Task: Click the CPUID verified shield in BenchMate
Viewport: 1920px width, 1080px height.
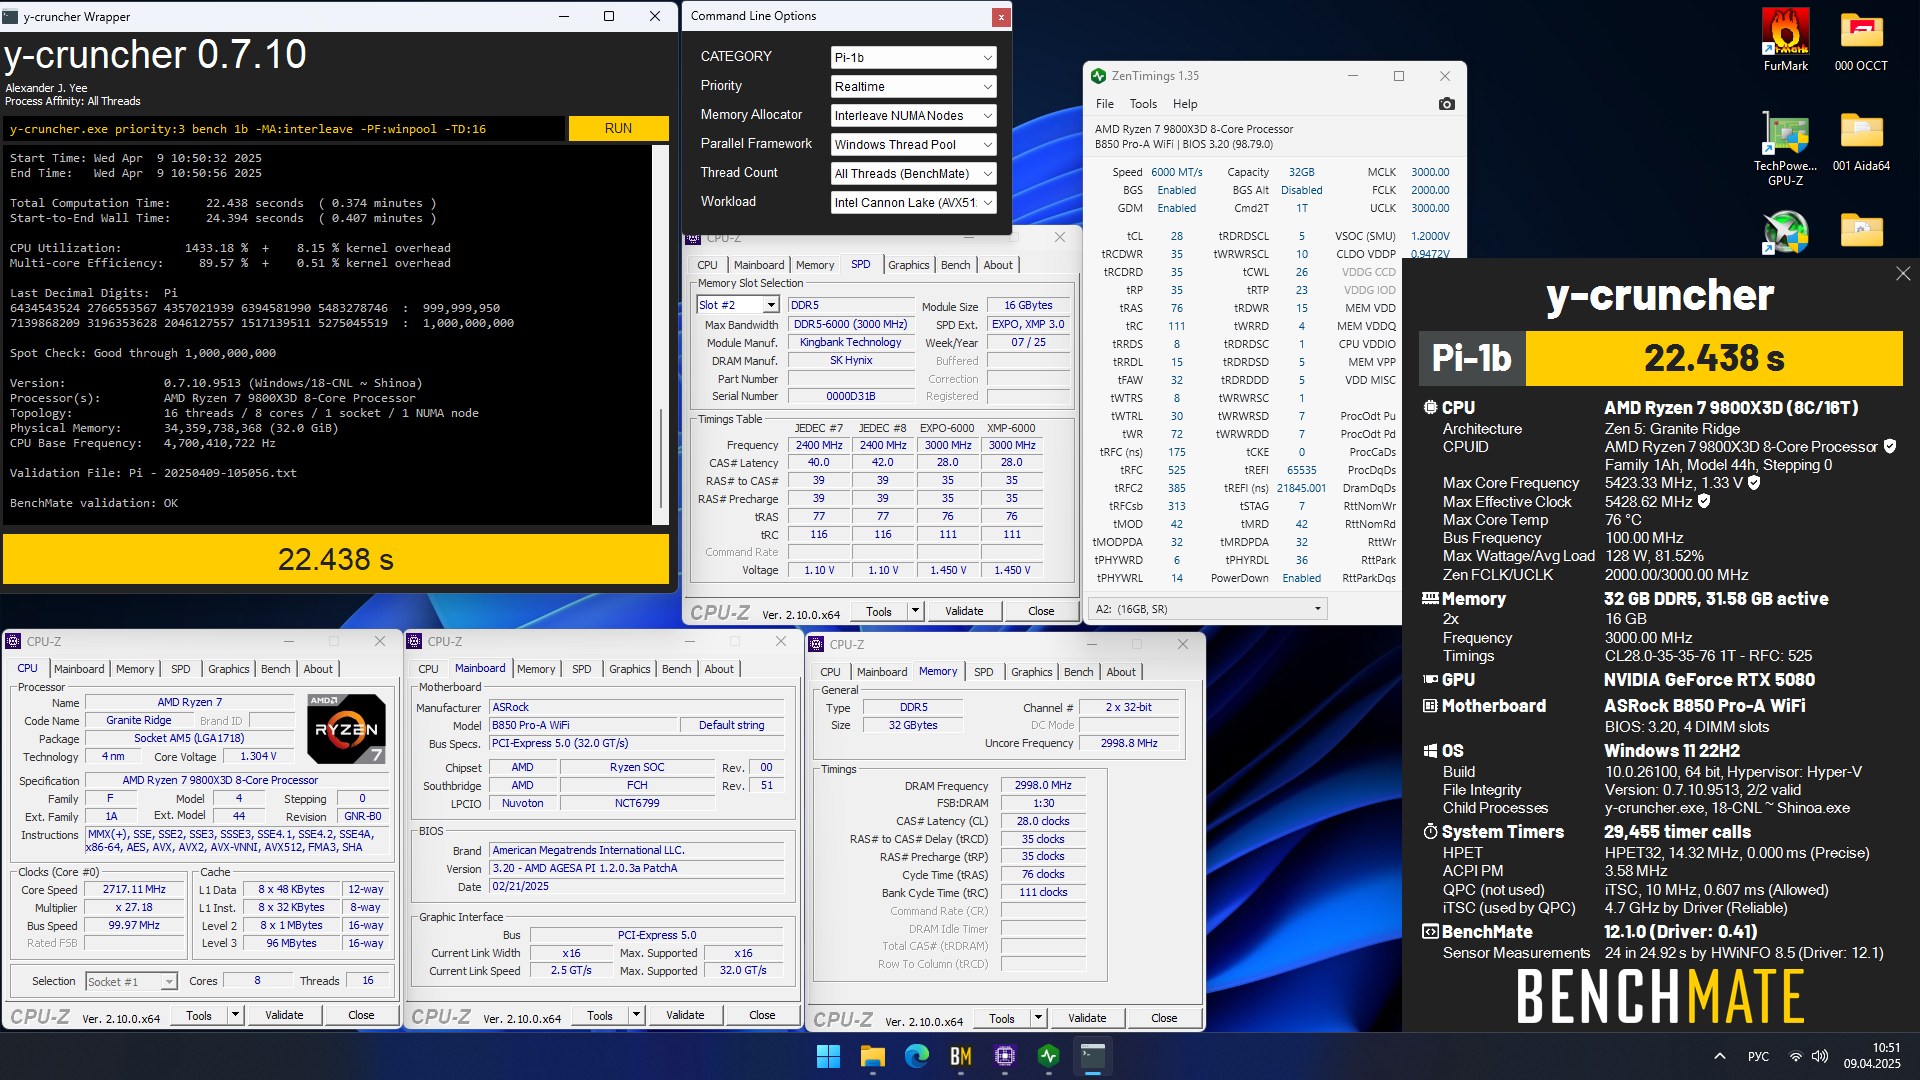Action: (x=1889, y=446)
